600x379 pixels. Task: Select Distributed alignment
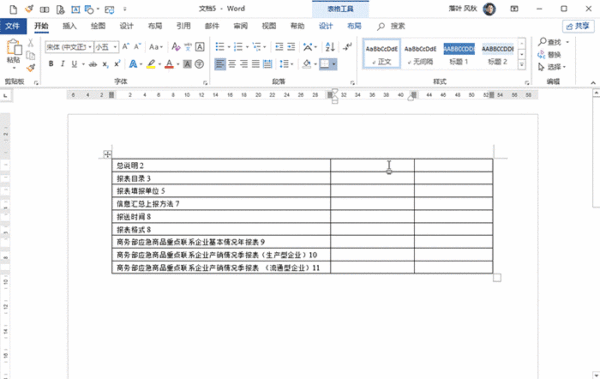pos(267,64)
